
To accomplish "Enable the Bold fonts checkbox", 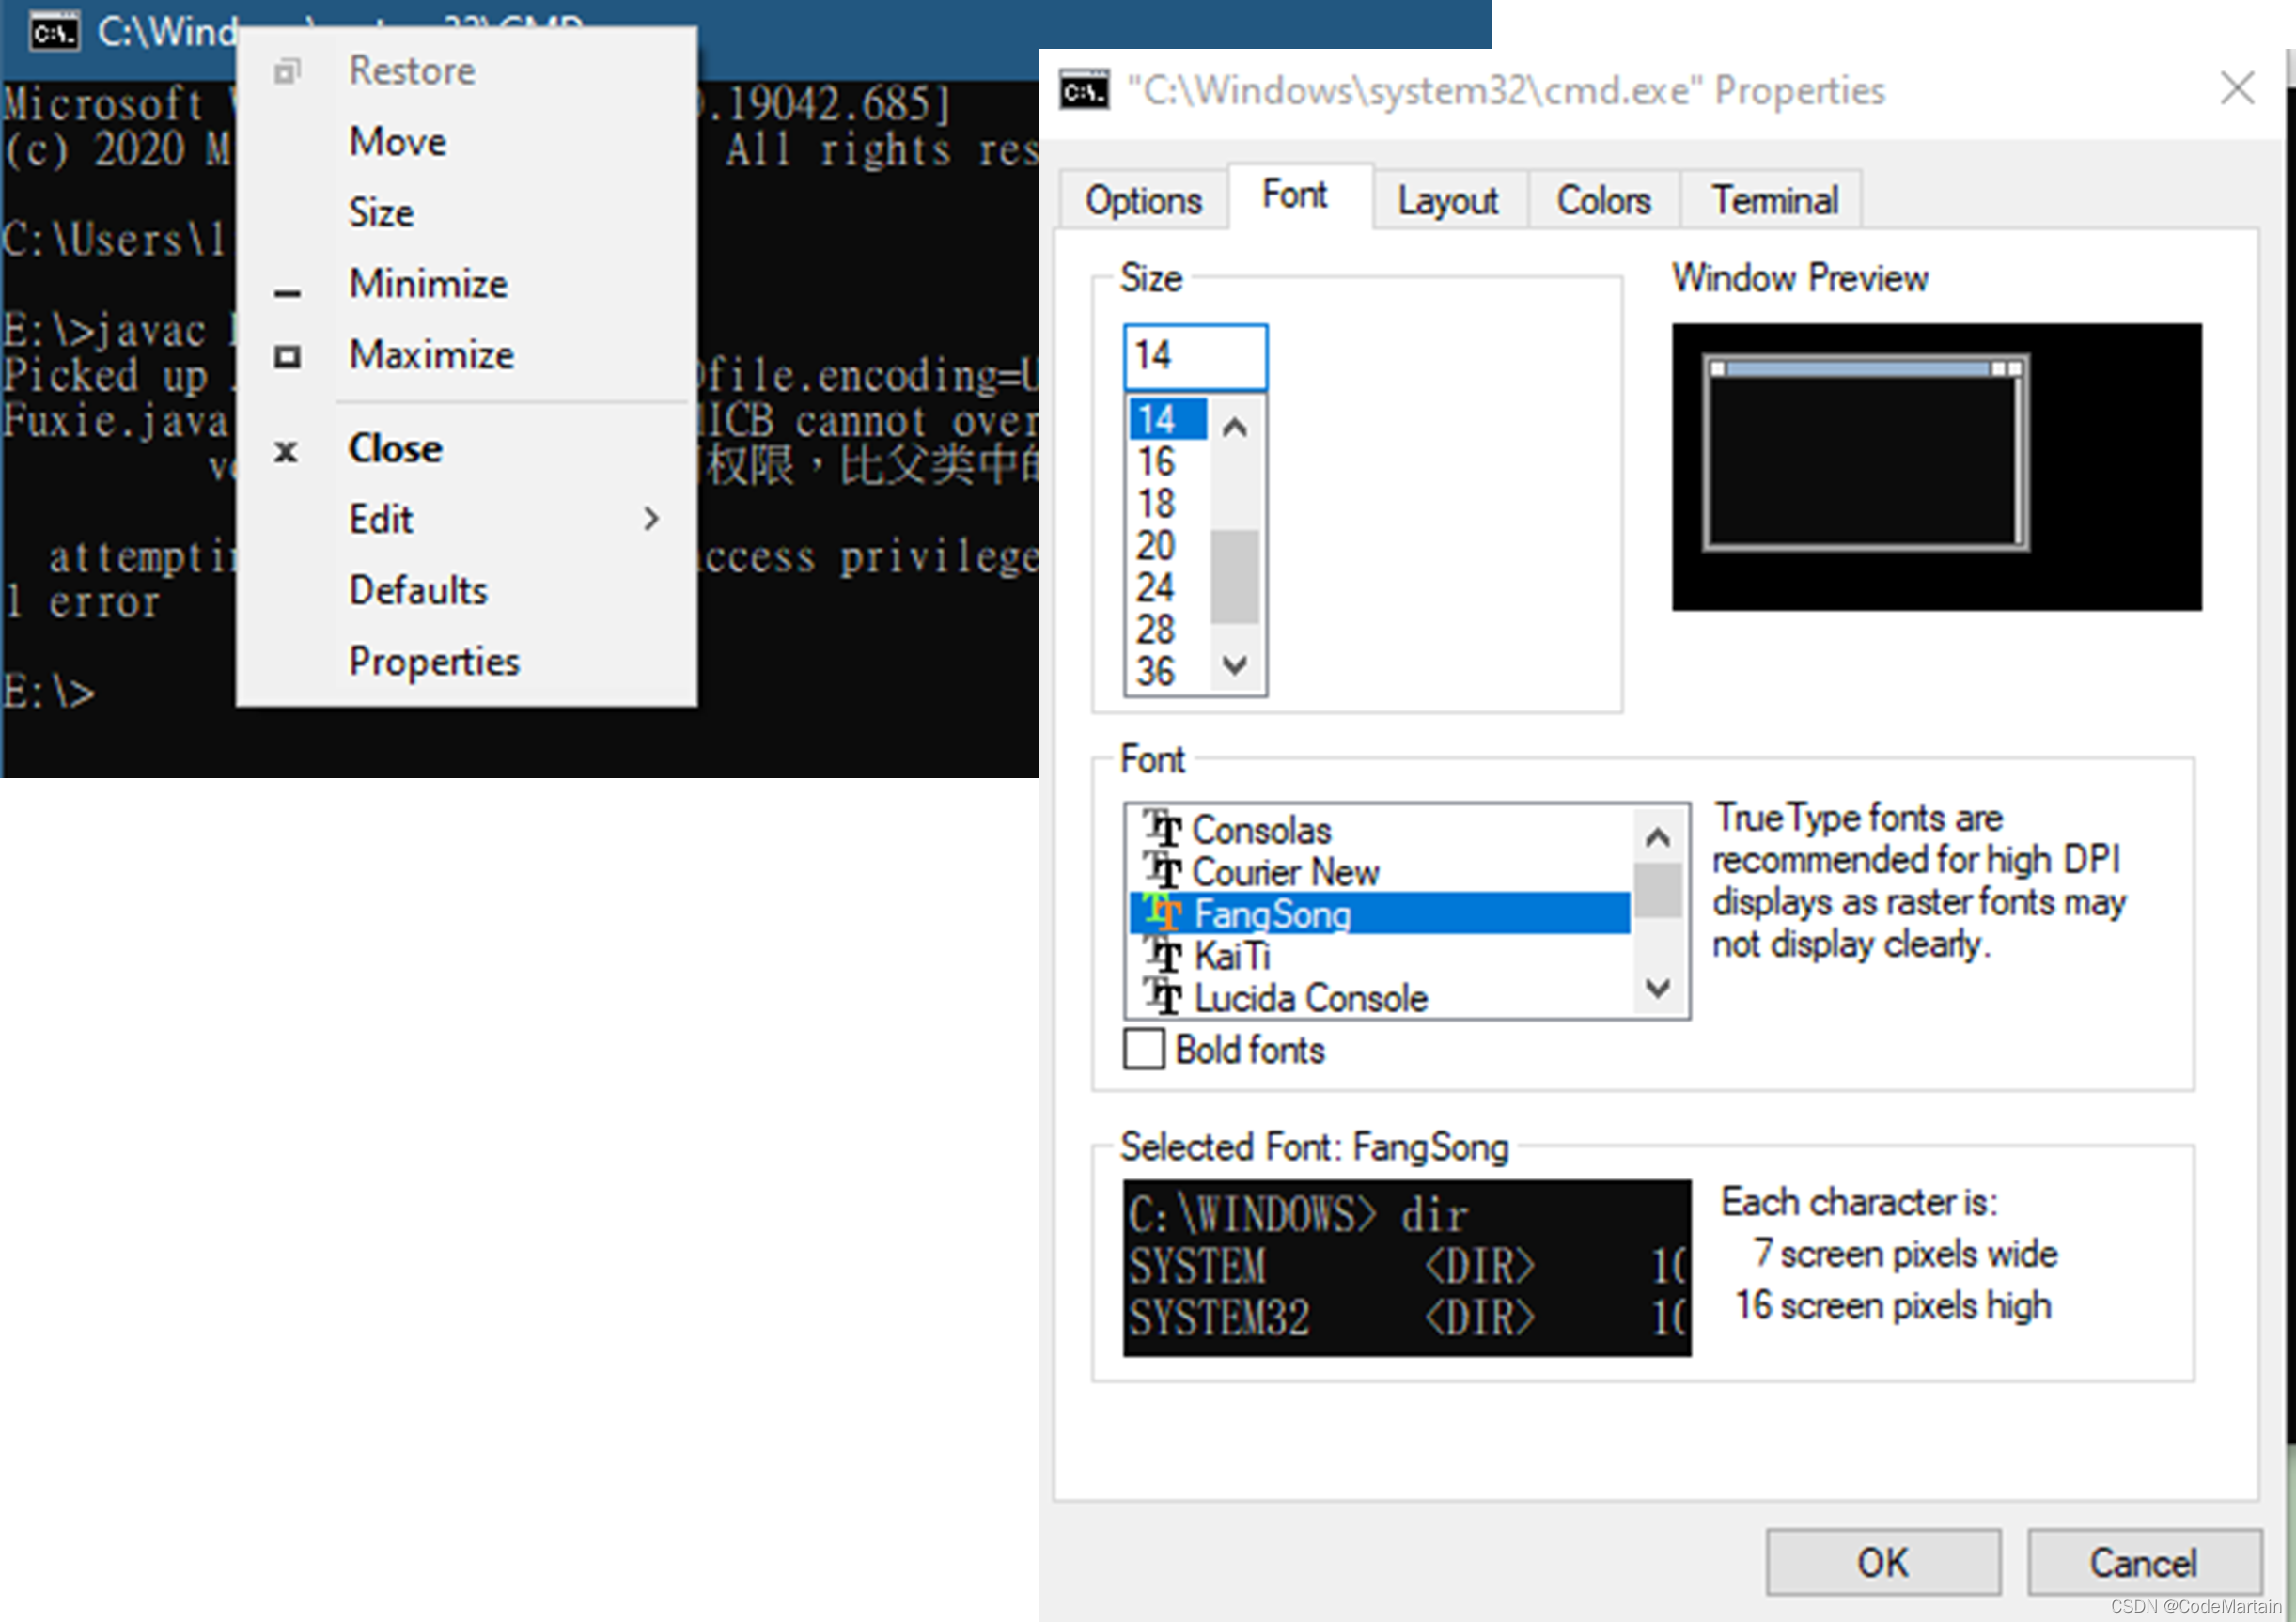I will click(1144, 1049).
